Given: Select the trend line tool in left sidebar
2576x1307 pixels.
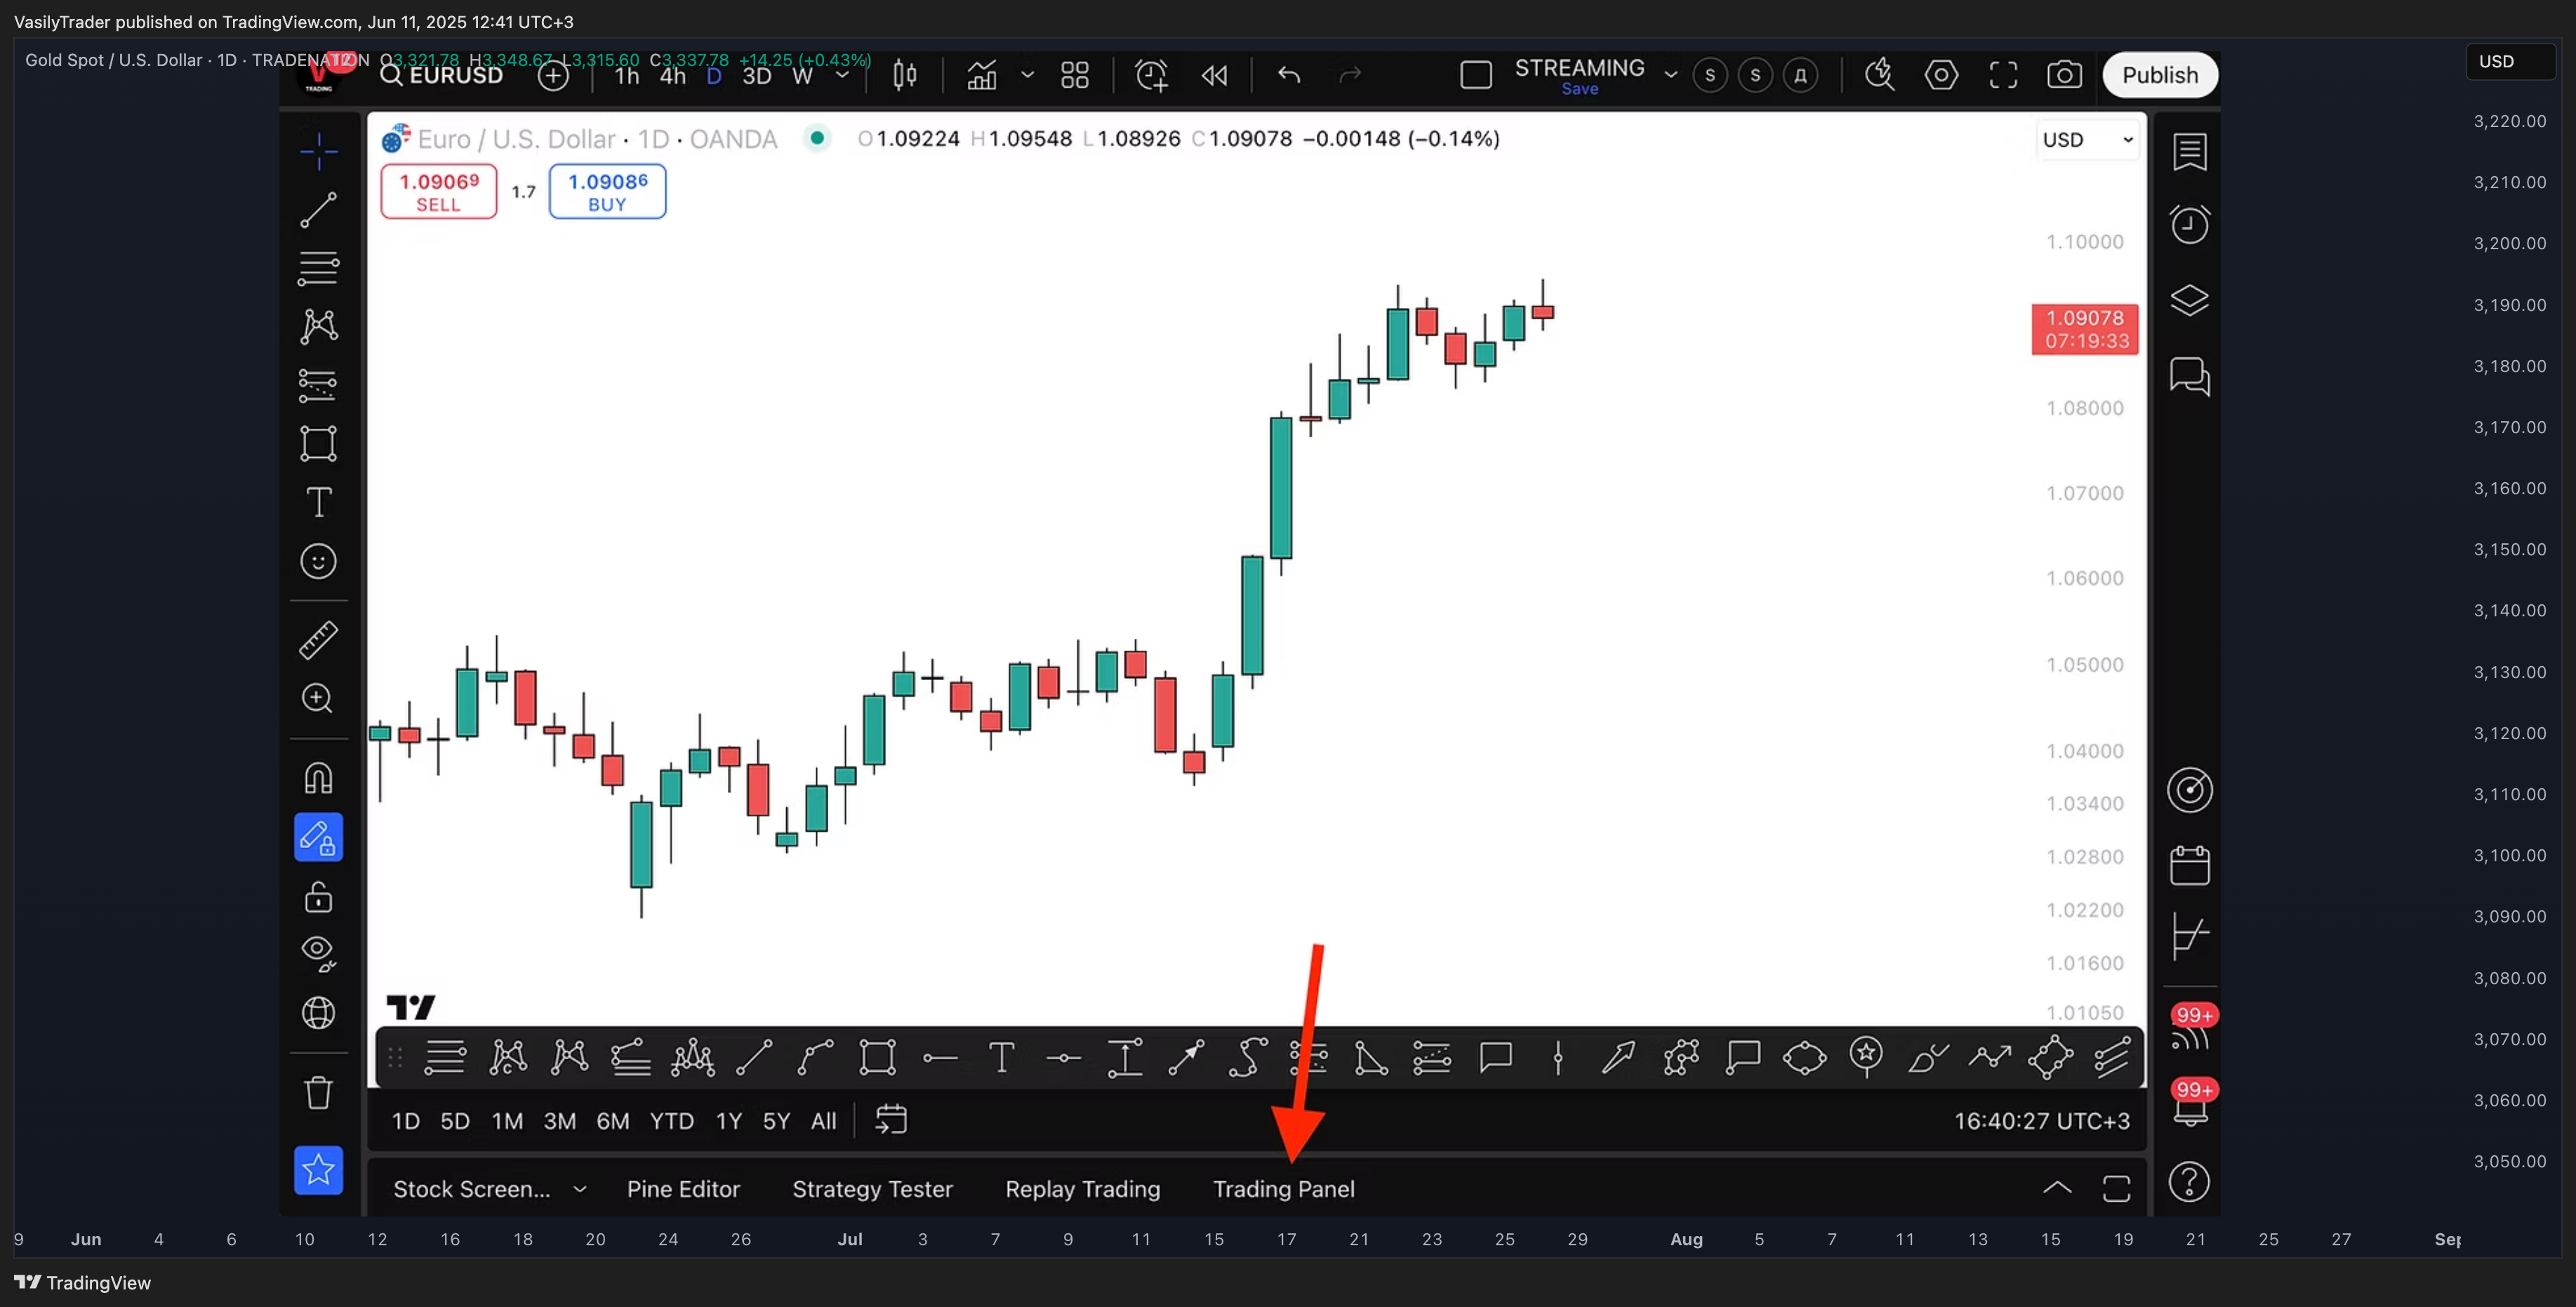Looking at the screenshot, I should pos(319,210).
